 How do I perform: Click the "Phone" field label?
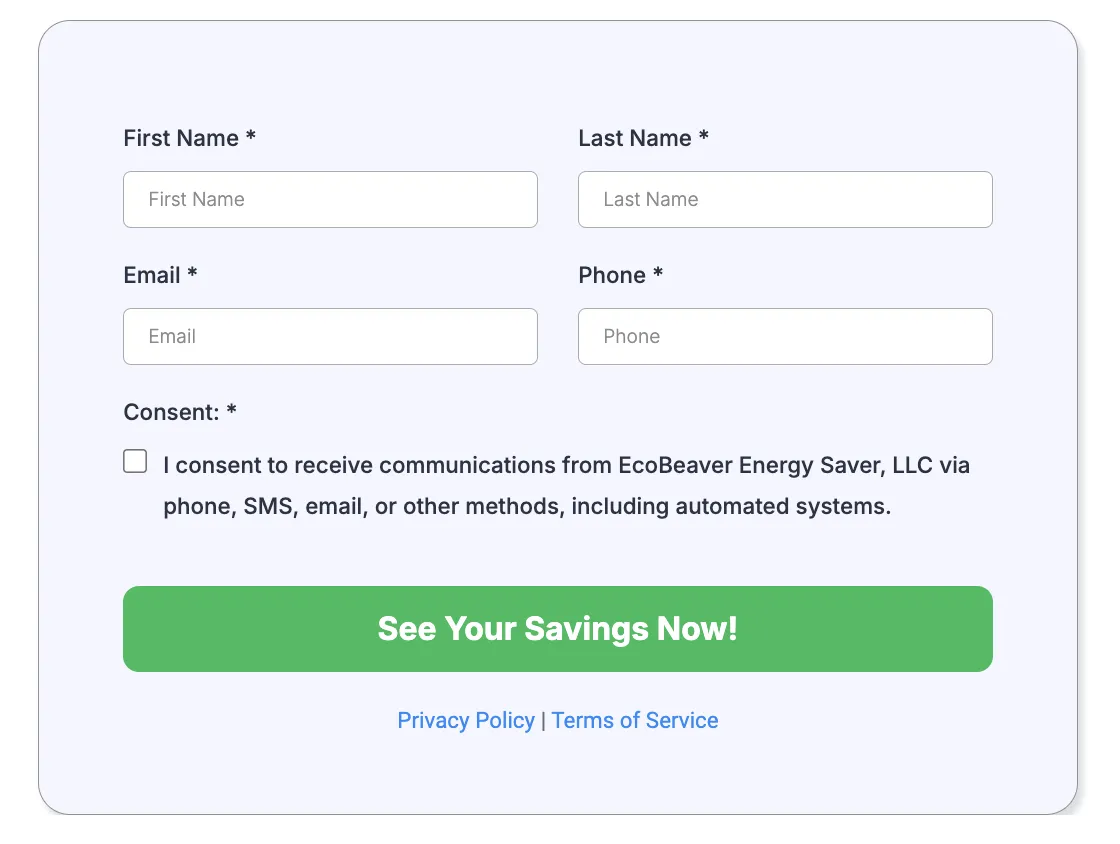[x=612, y=275]
